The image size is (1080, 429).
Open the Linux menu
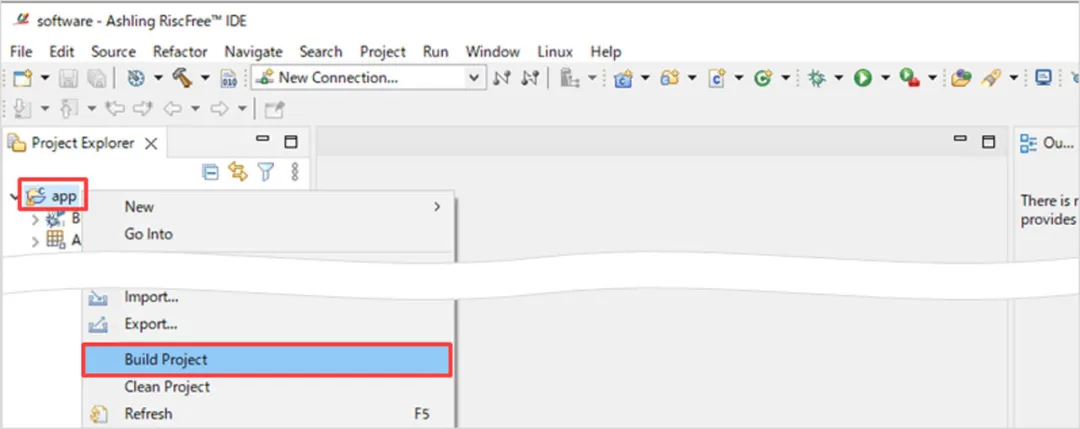[555, 52]
